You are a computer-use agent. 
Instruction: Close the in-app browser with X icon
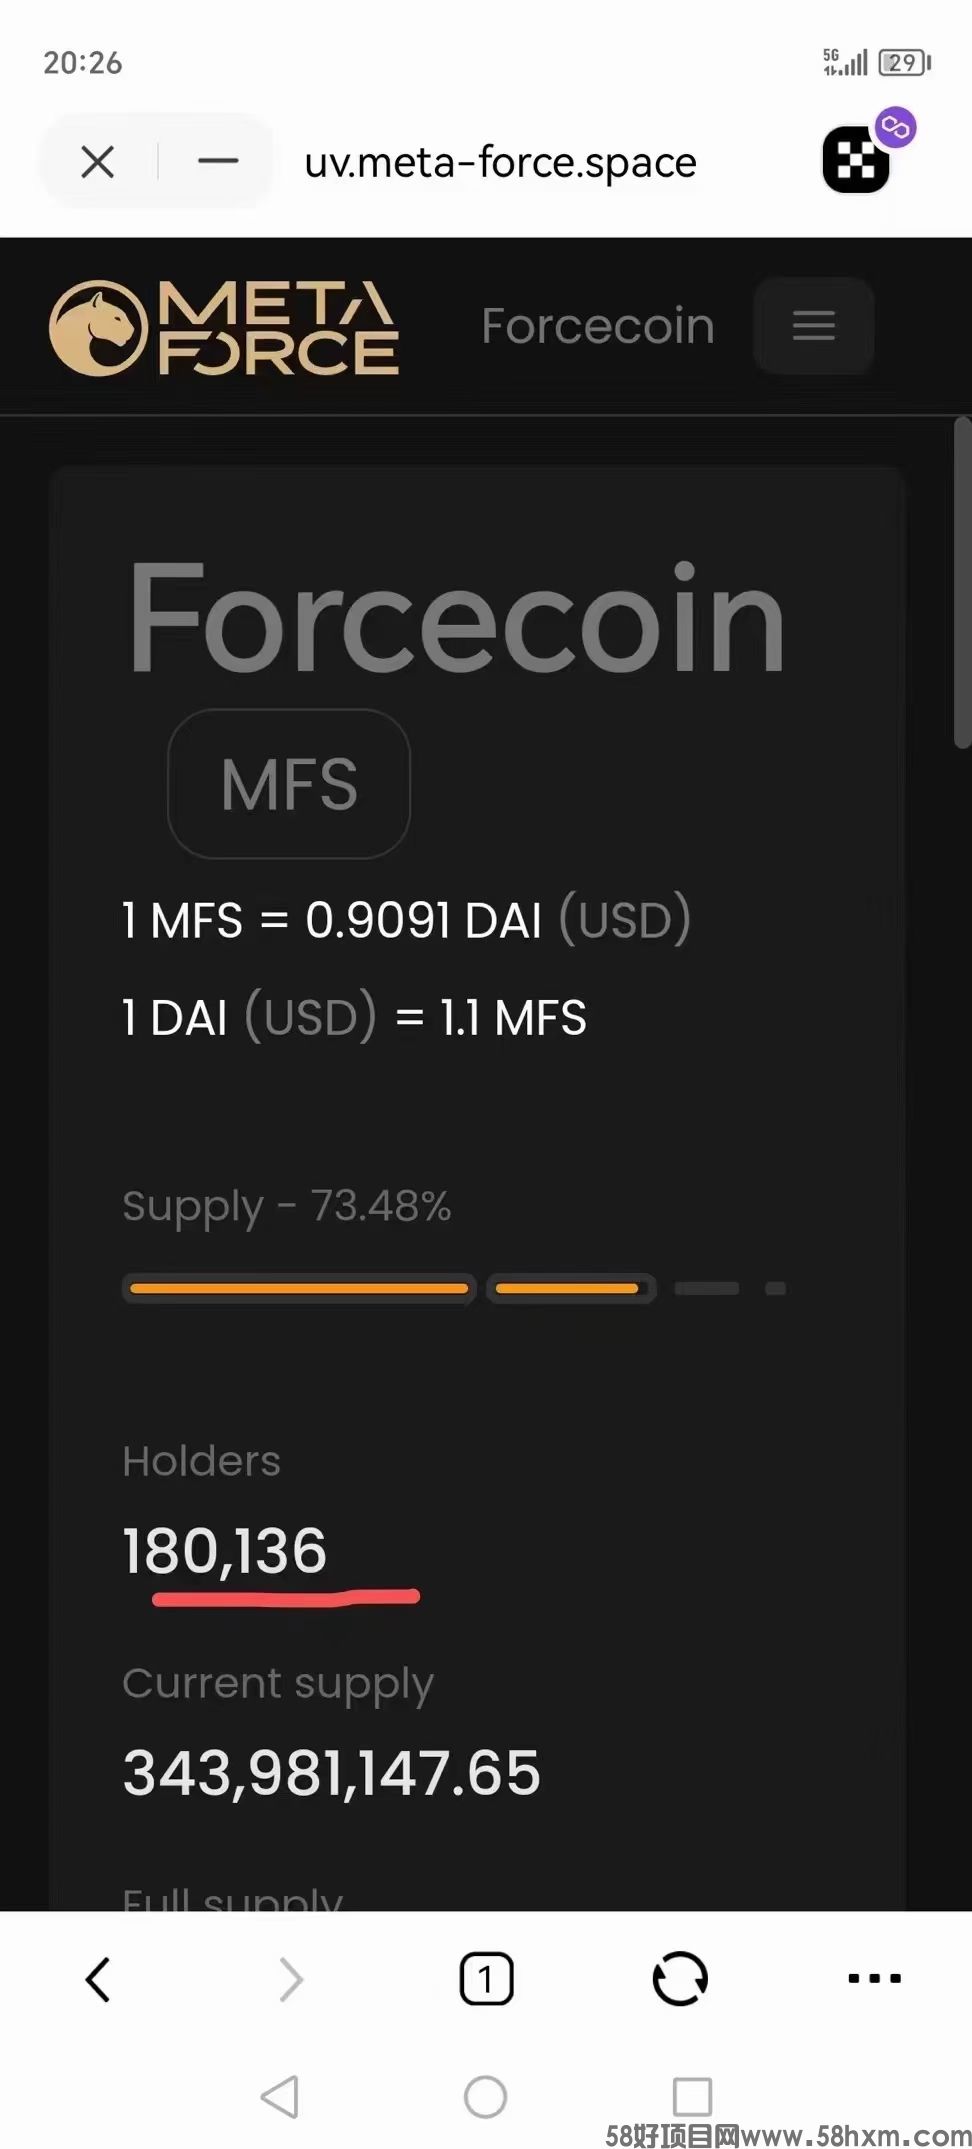pyautogui.click(x=97, y=161)
